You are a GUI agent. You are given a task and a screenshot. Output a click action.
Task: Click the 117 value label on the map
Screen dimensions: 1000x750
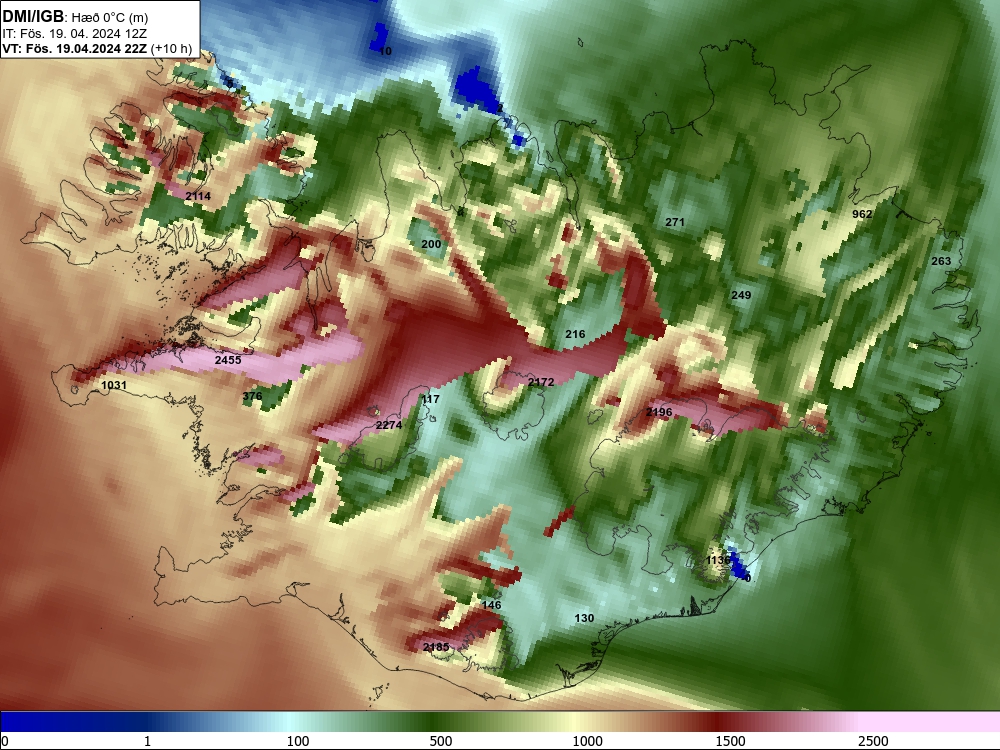tap(430, 399)
